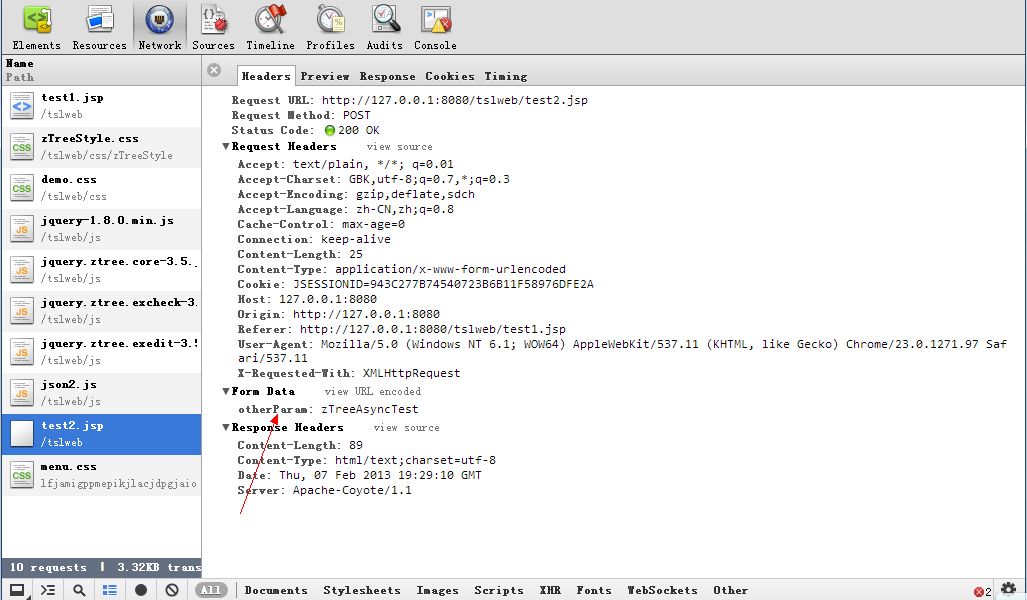The image size is (1027, 600).
Task: Switch to the Cookies tab
Action: 450,76
